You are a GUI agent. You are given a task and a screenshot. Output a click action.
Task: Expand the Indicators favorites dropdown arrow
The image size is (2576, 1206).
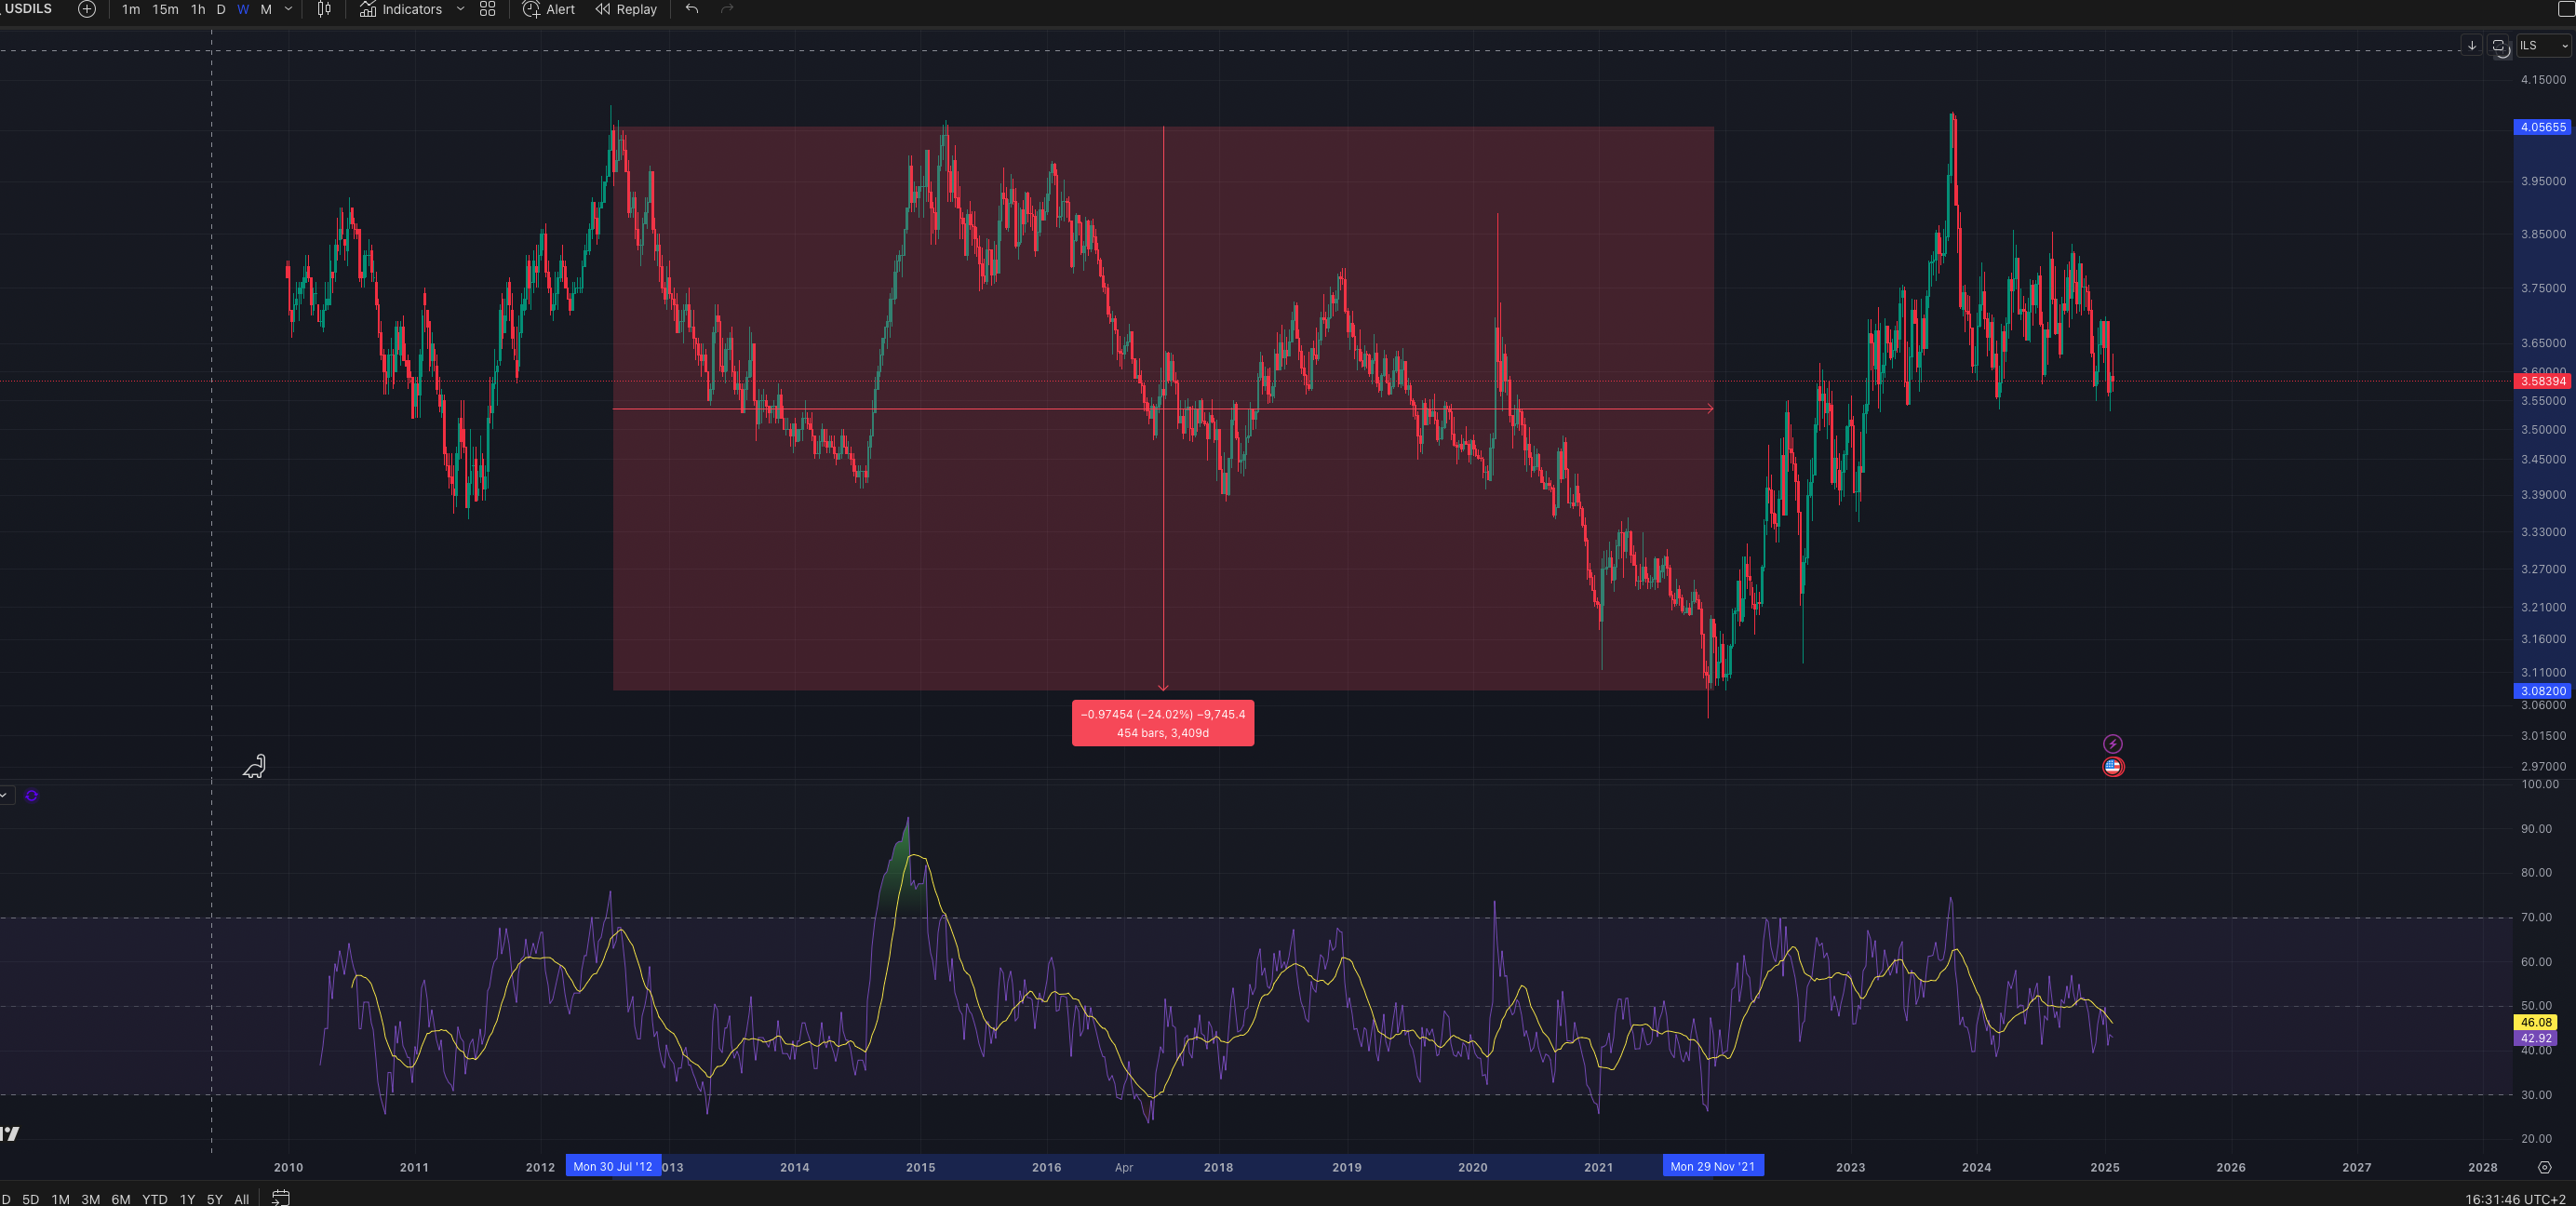pos(460,9)
